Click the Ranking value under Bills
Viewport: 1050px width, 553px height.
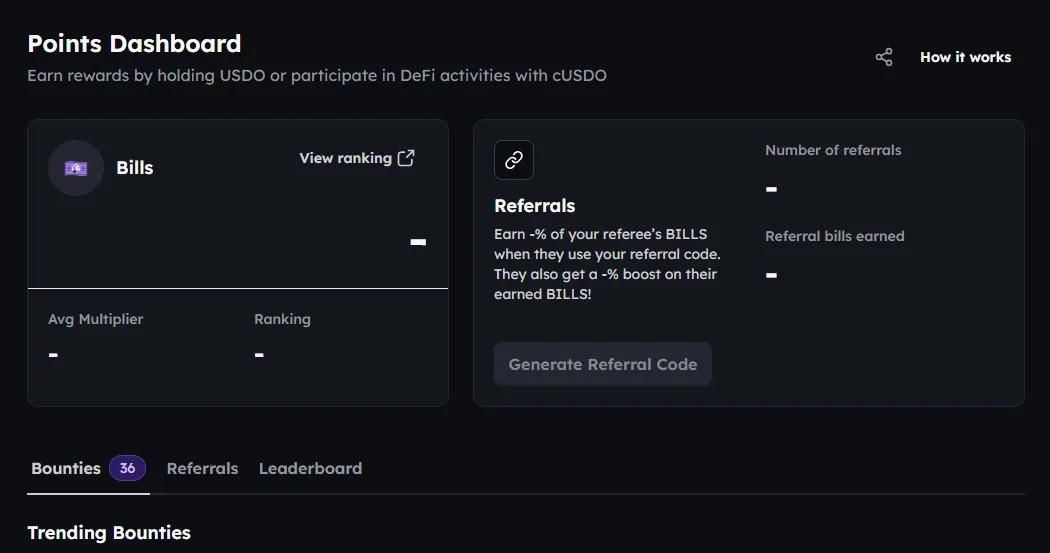[x=259, y=355]
